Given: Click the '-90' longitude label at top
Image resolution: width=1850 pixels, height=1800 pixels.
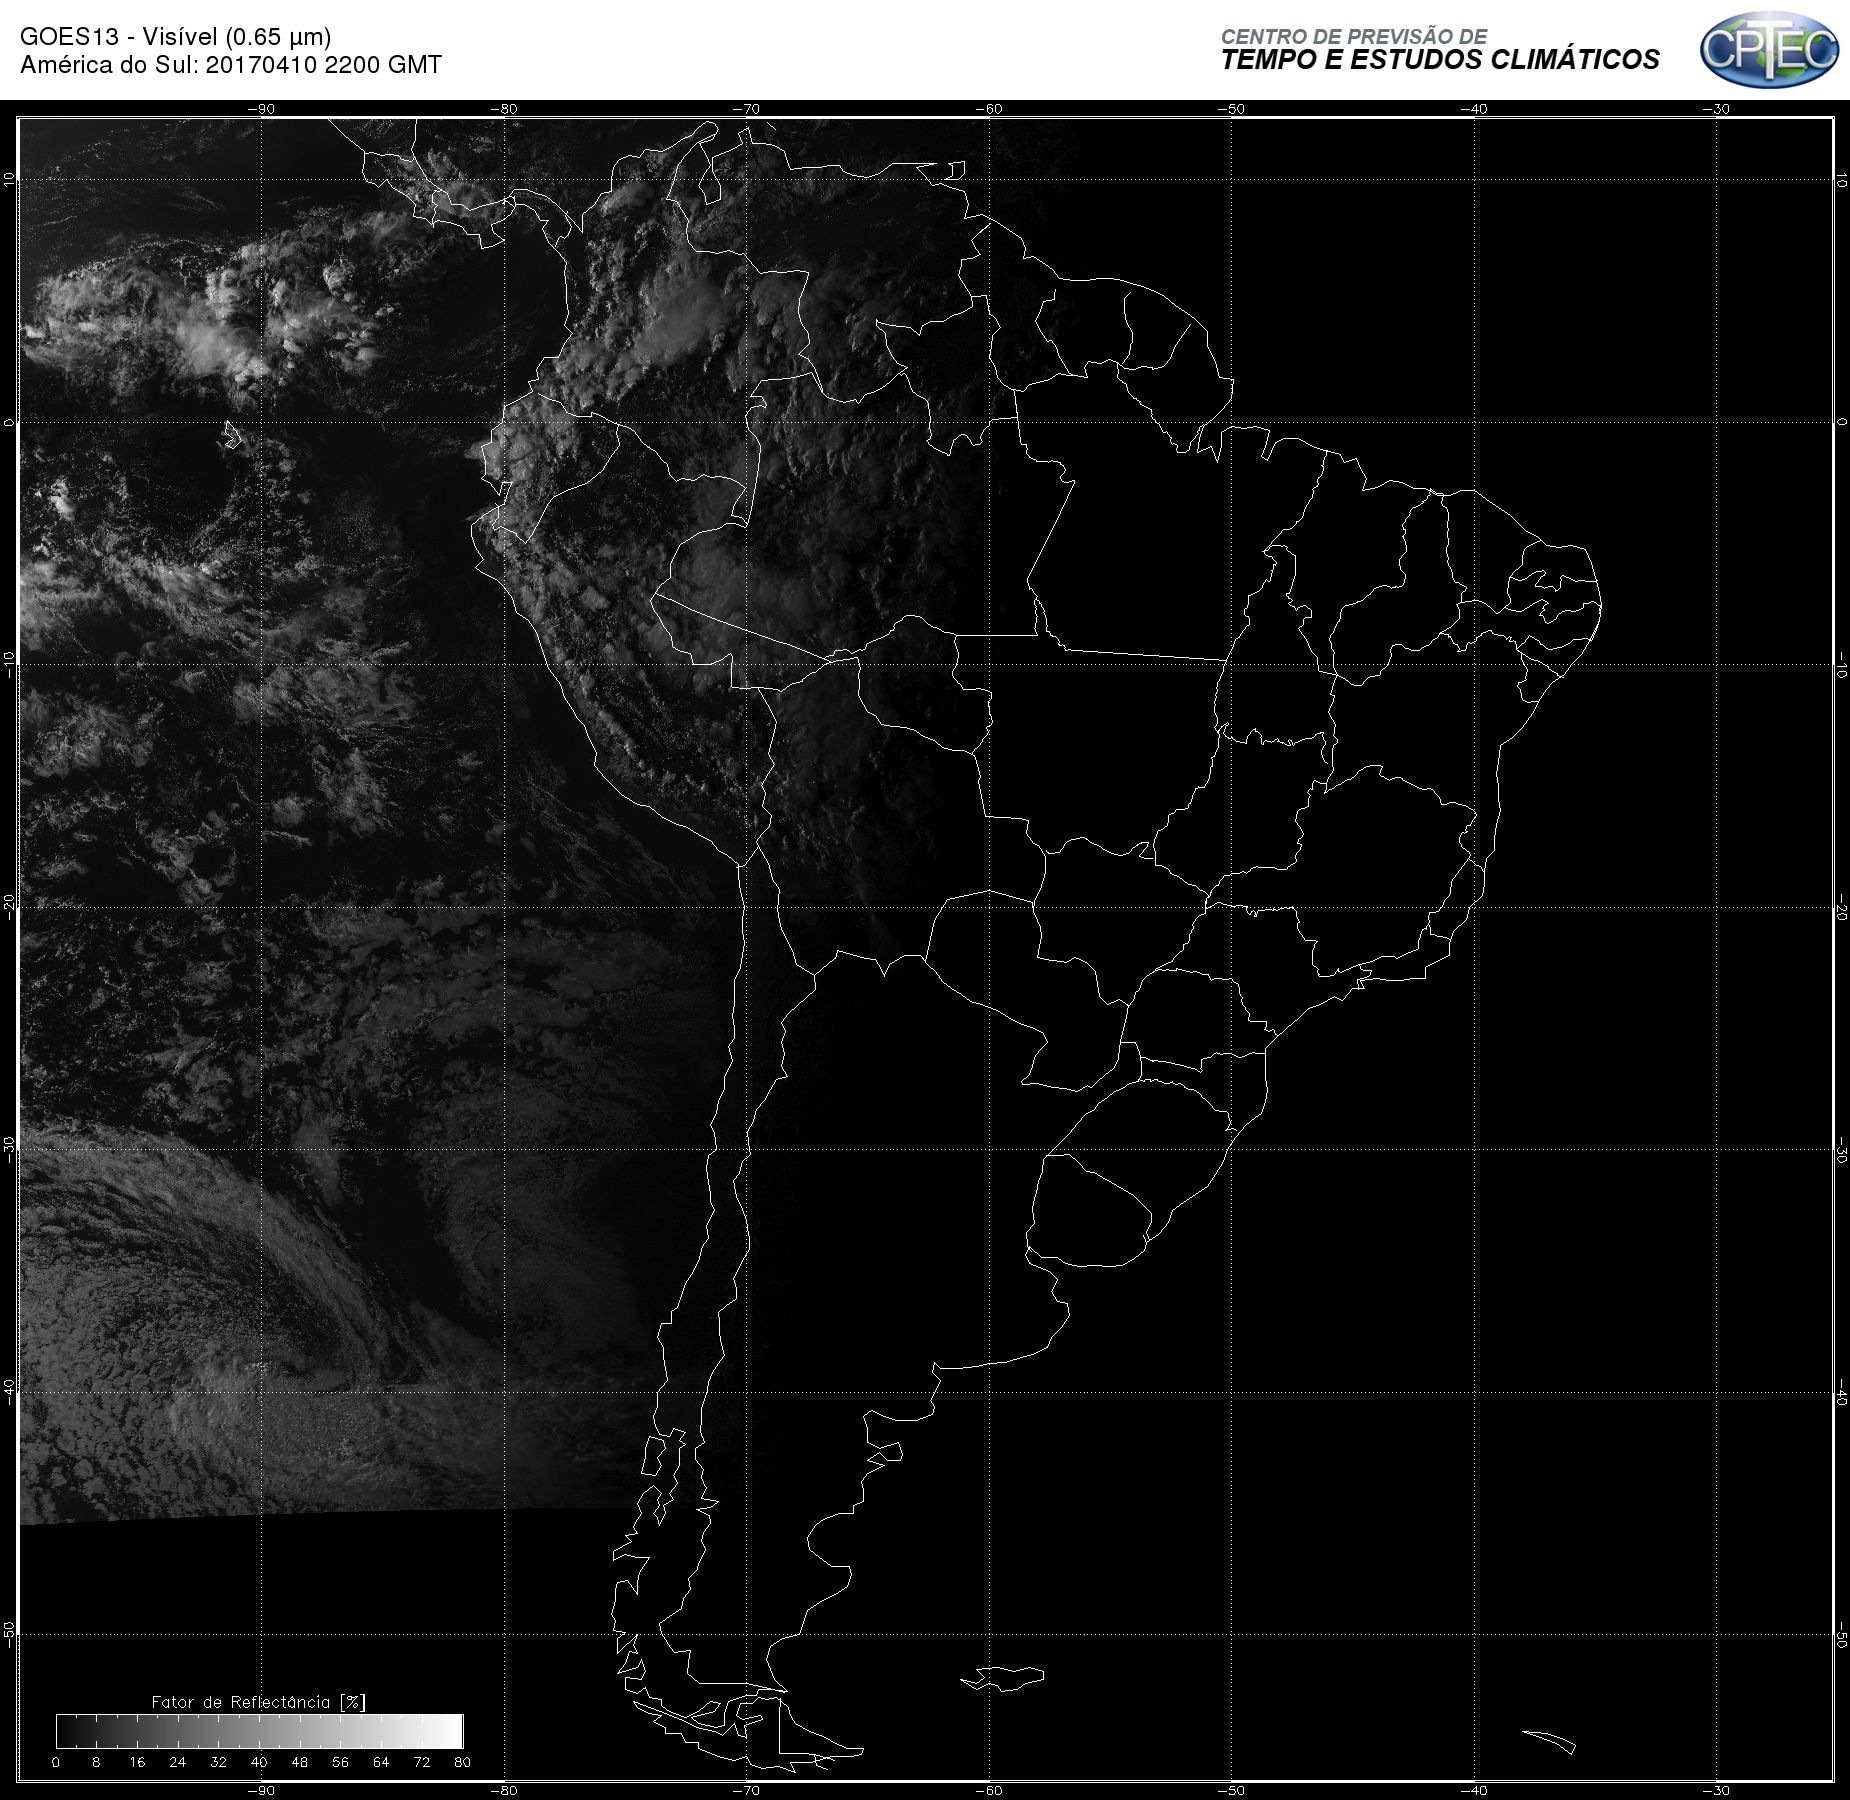Looking at the screenshot, I should 261,109.
